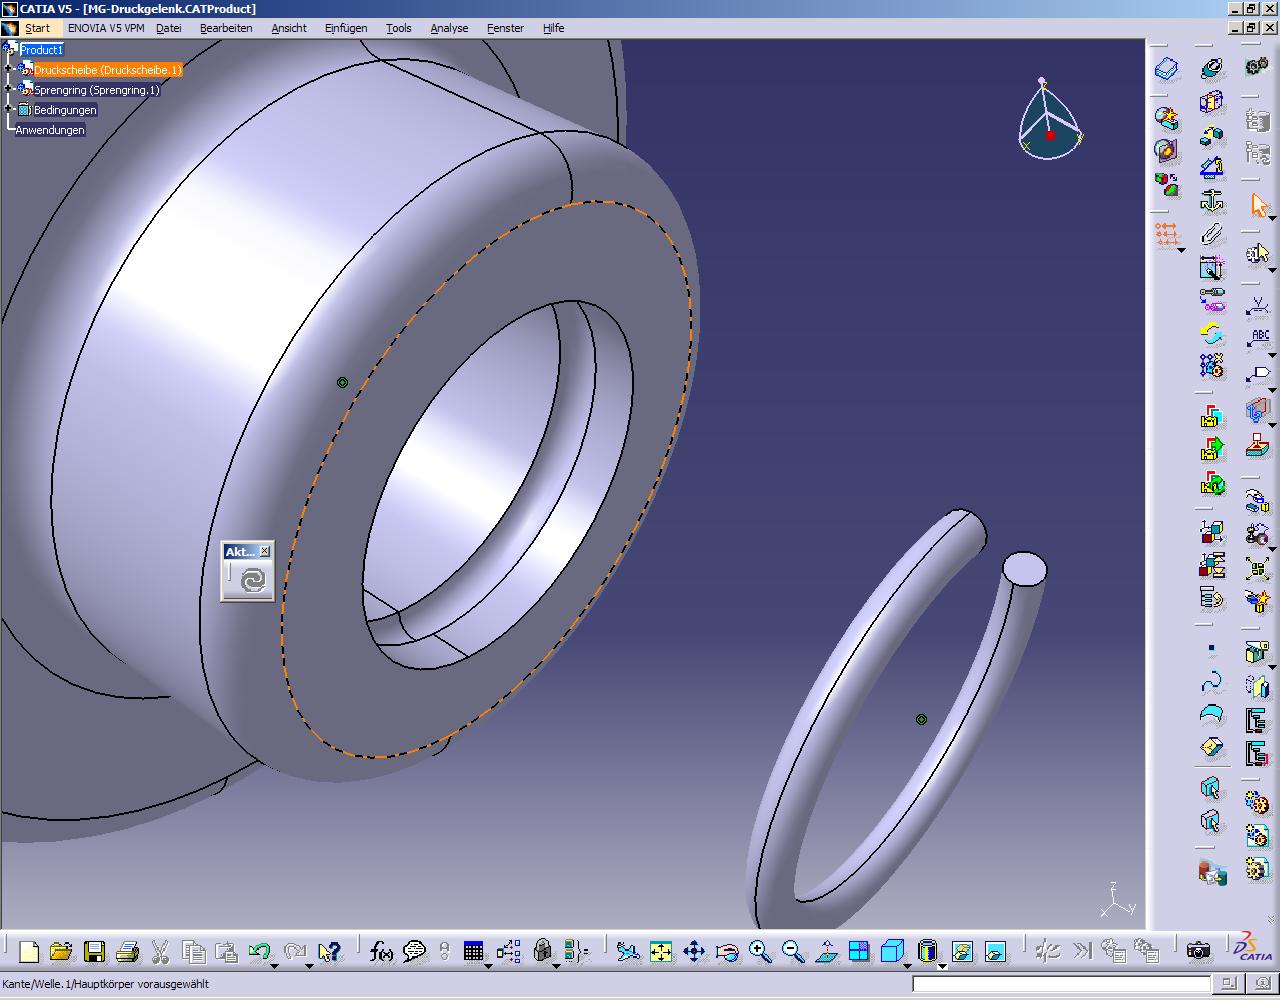Click the 3D compass in viewport

click(1050, 120)
